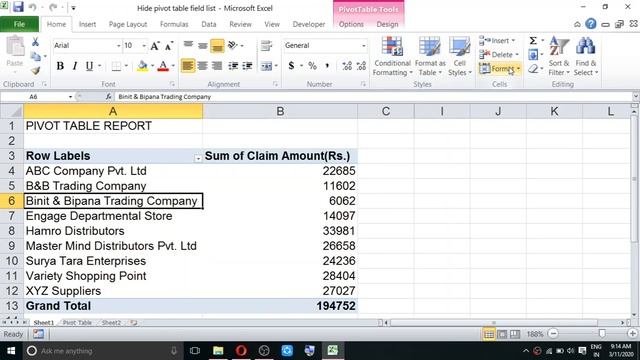640x360 pixels.
Task: Switch to the Page Layout tab
Action: click(x=128, y=24)
